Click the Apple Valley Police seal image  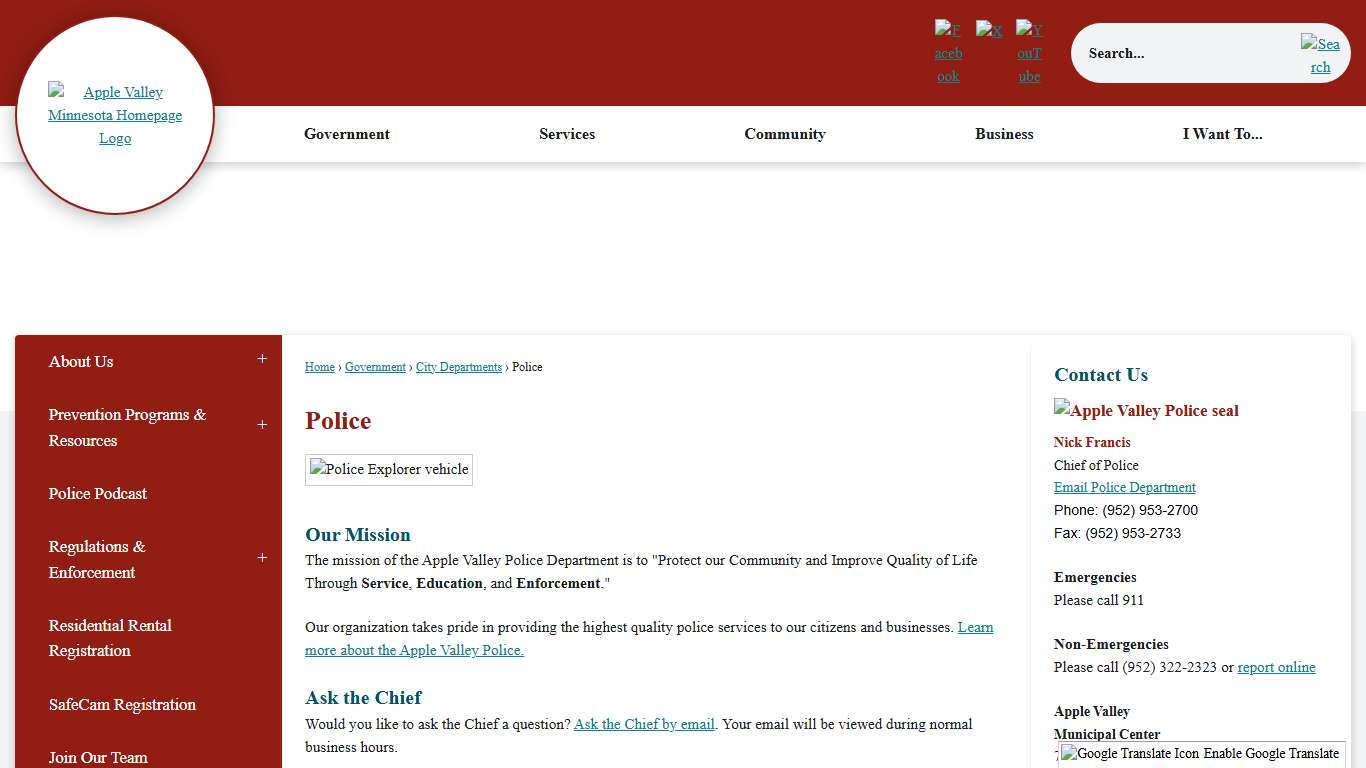click(1146, 410)
